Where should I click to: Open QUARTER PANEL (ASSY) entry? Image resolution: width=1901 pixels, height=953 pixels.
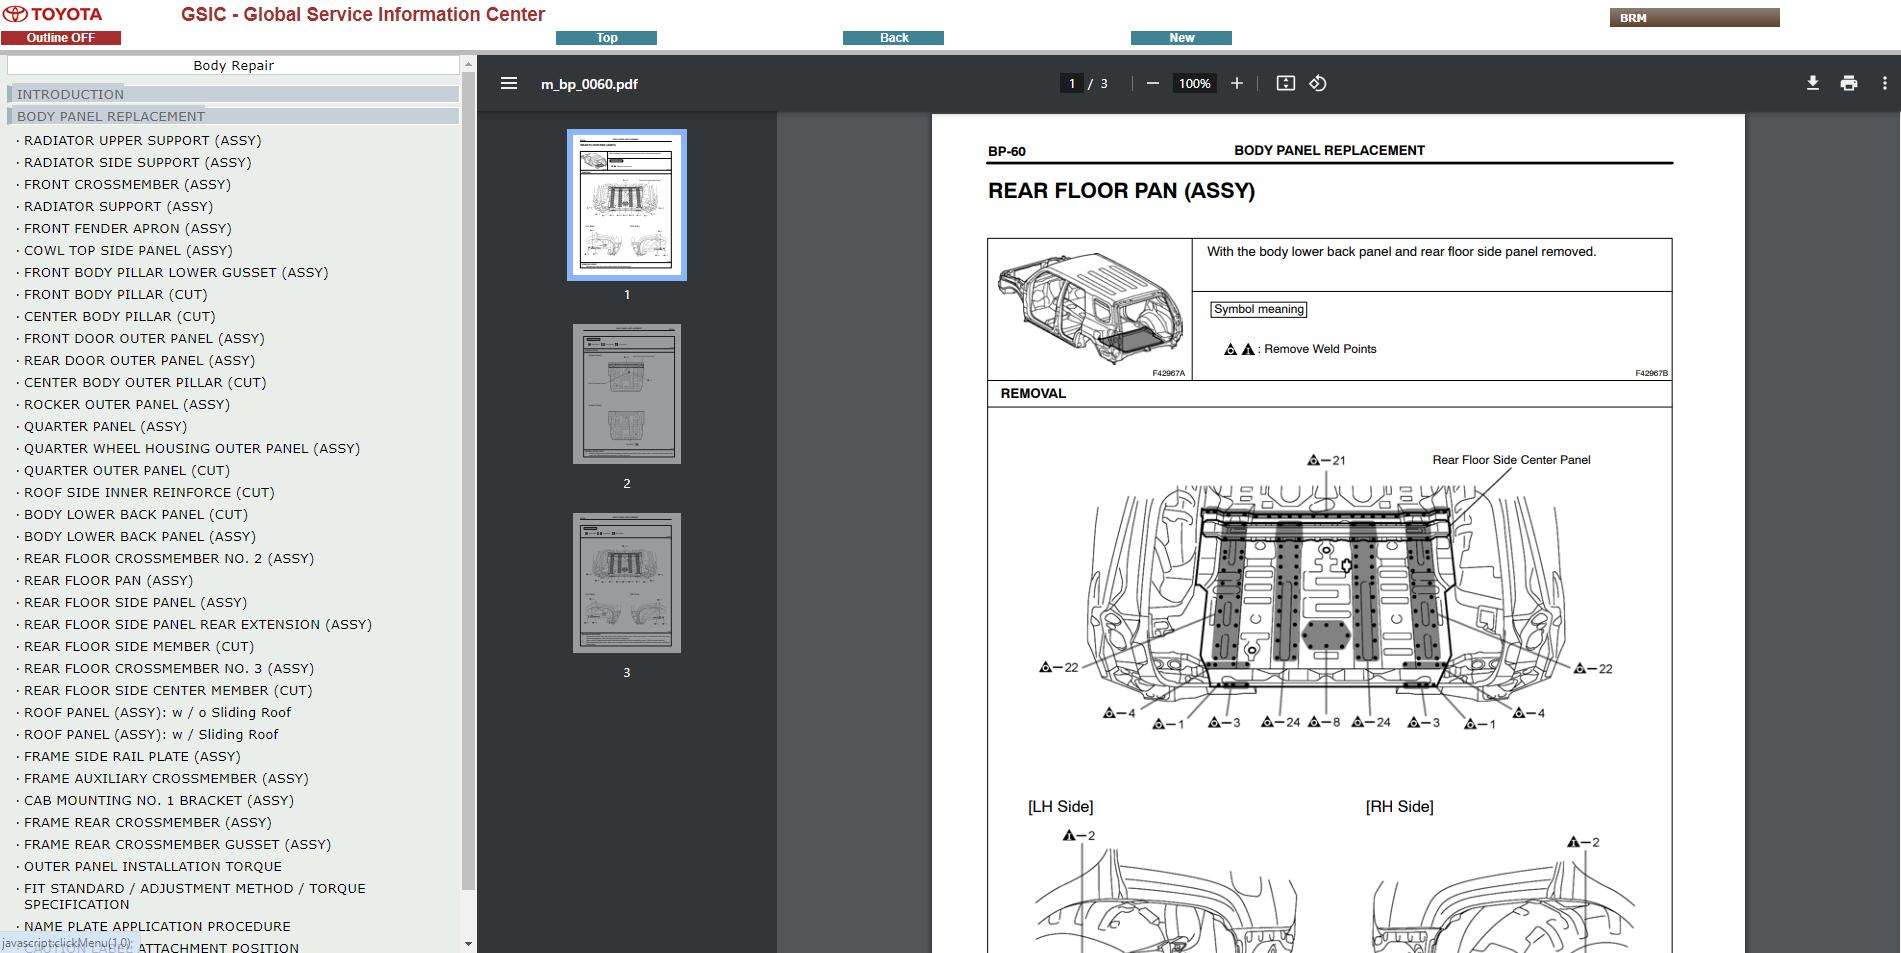(x=105, y=426)
